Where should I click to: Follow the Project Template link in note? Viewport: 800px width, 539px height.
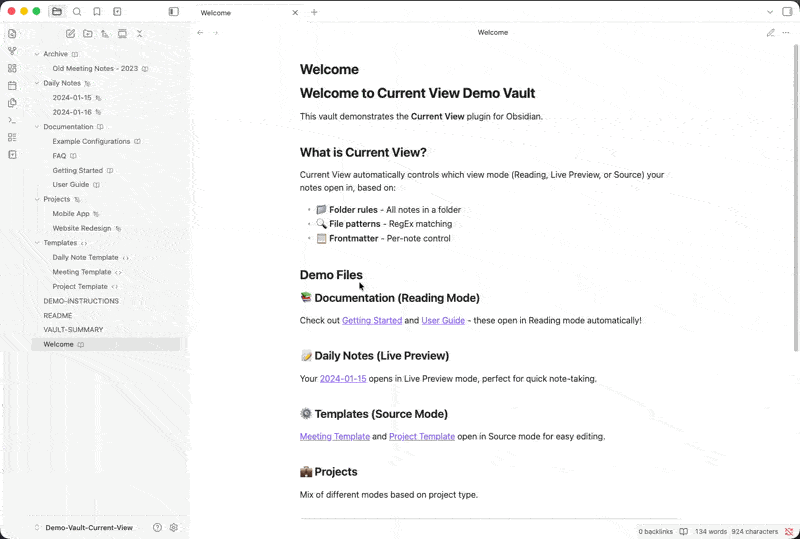(422, 436)
